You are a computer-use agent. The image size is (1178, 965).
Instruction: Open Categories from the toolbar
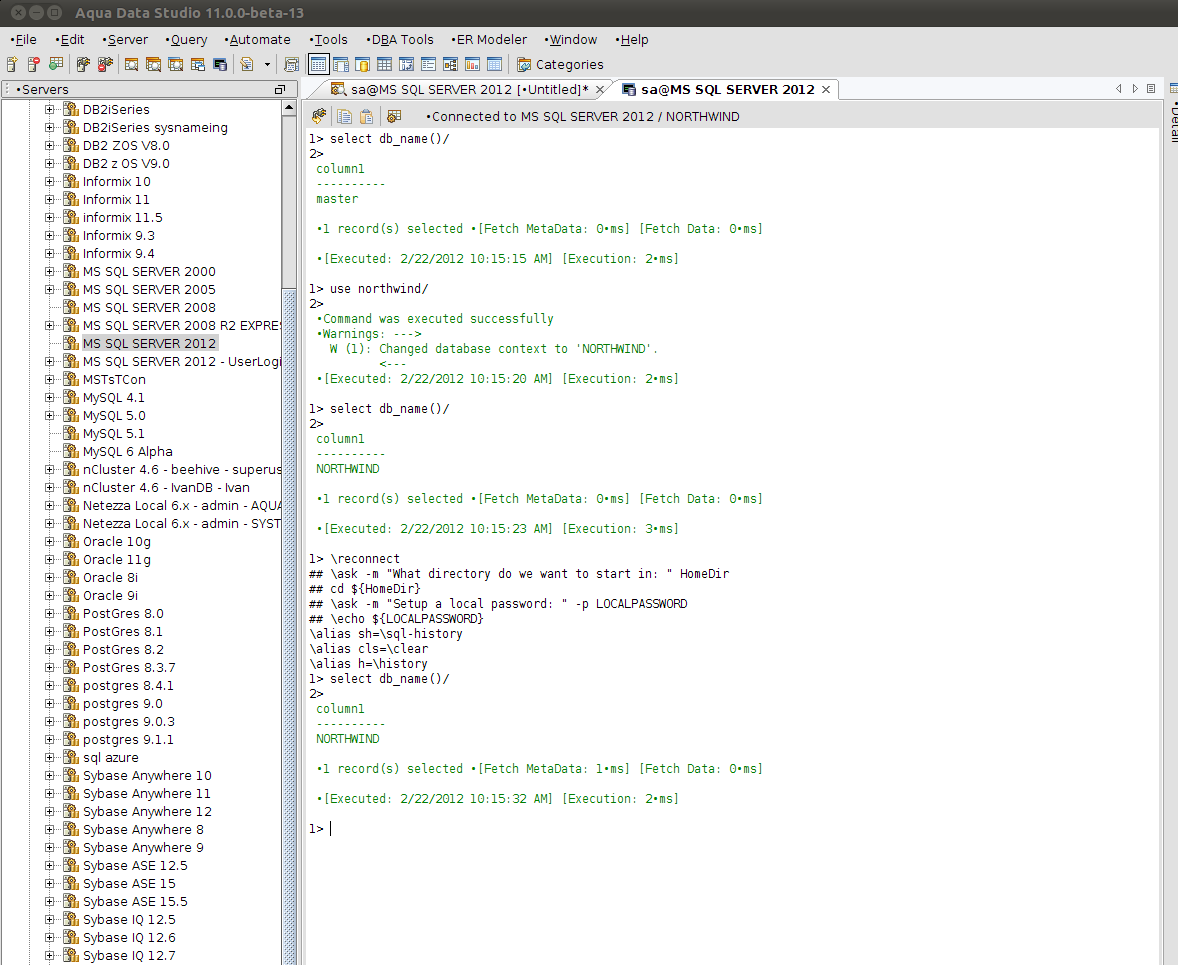(x=560, y=65)
